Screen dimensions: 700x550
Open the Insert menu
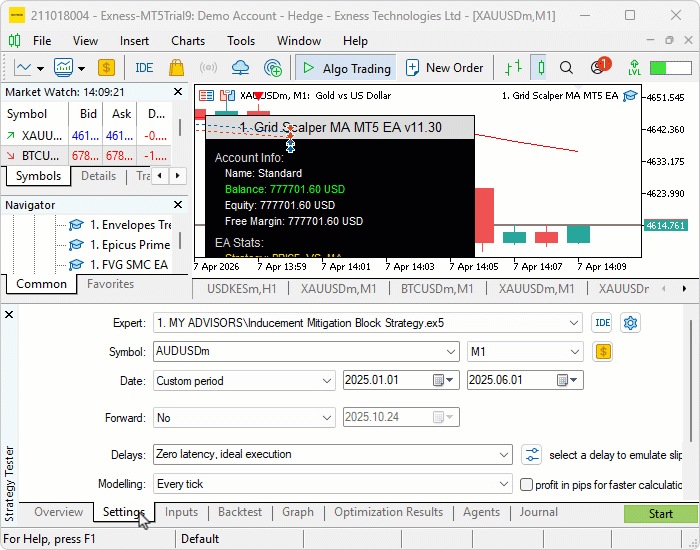tap(134, 41)
